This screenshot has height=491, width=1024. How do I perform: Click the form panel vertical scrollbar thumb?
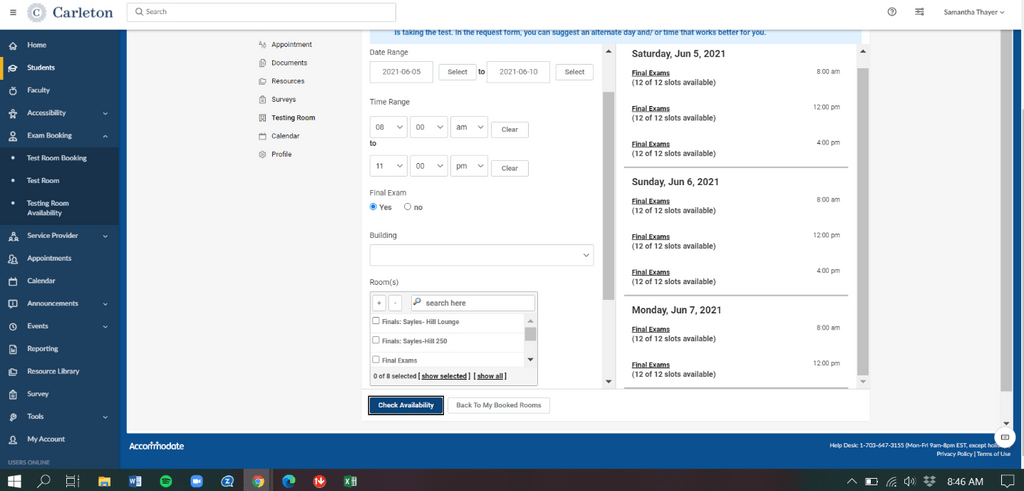pyautogui.click(x=609, y=195)
